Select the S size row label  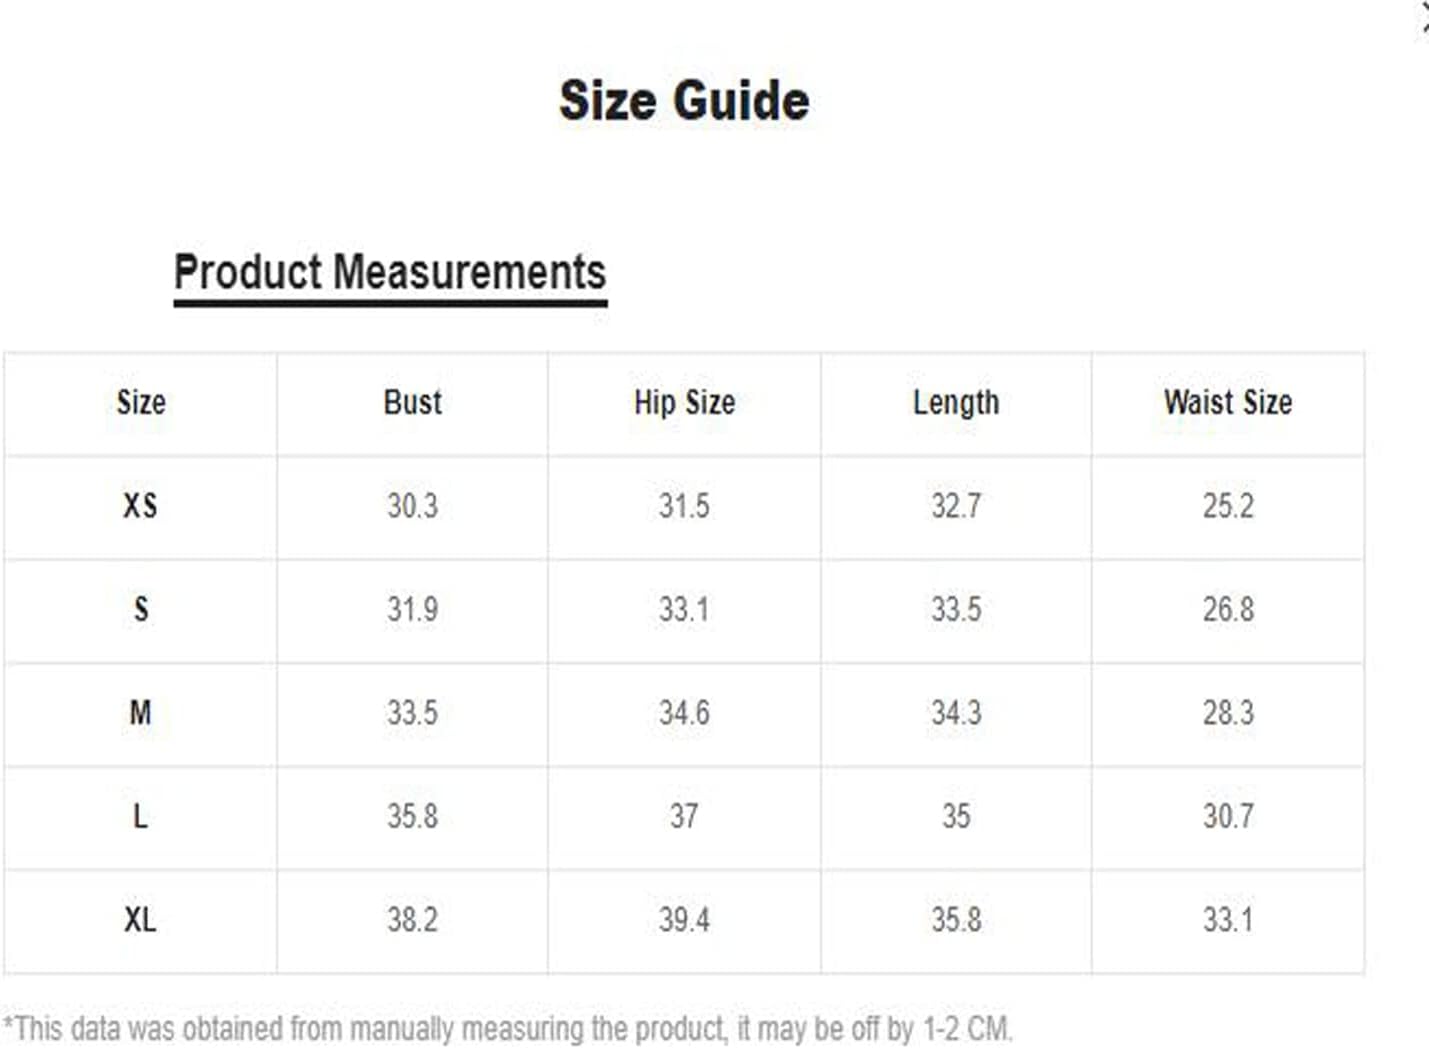pyautogui.click(x=141, y=609)
